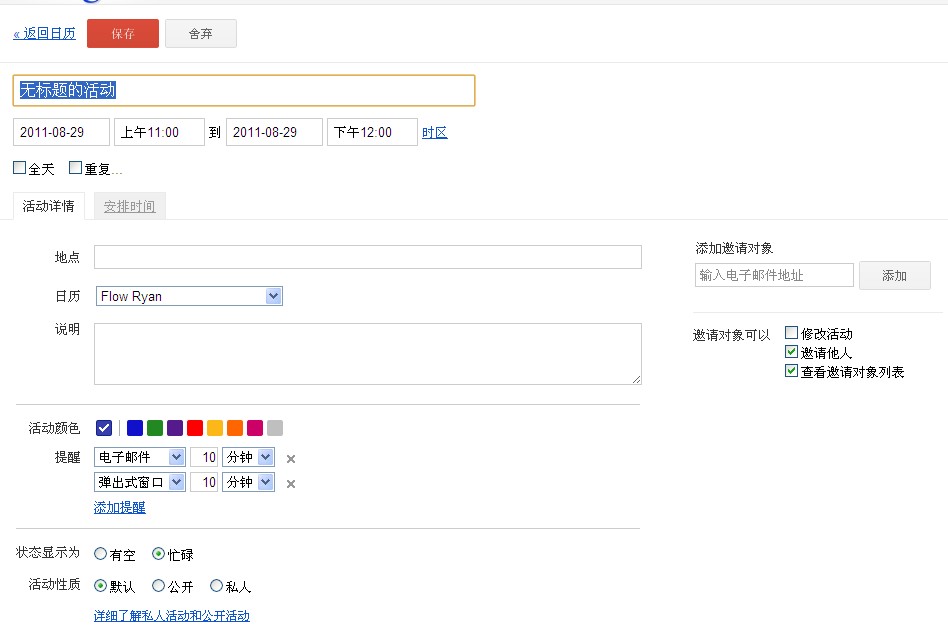Follow the 返回日历 link

45,34
